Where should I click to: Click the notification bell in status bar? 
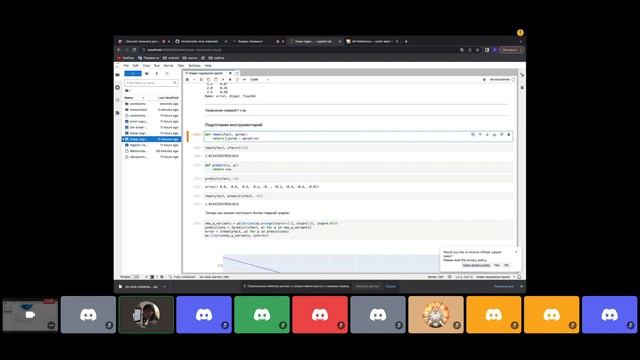[519, 277]
